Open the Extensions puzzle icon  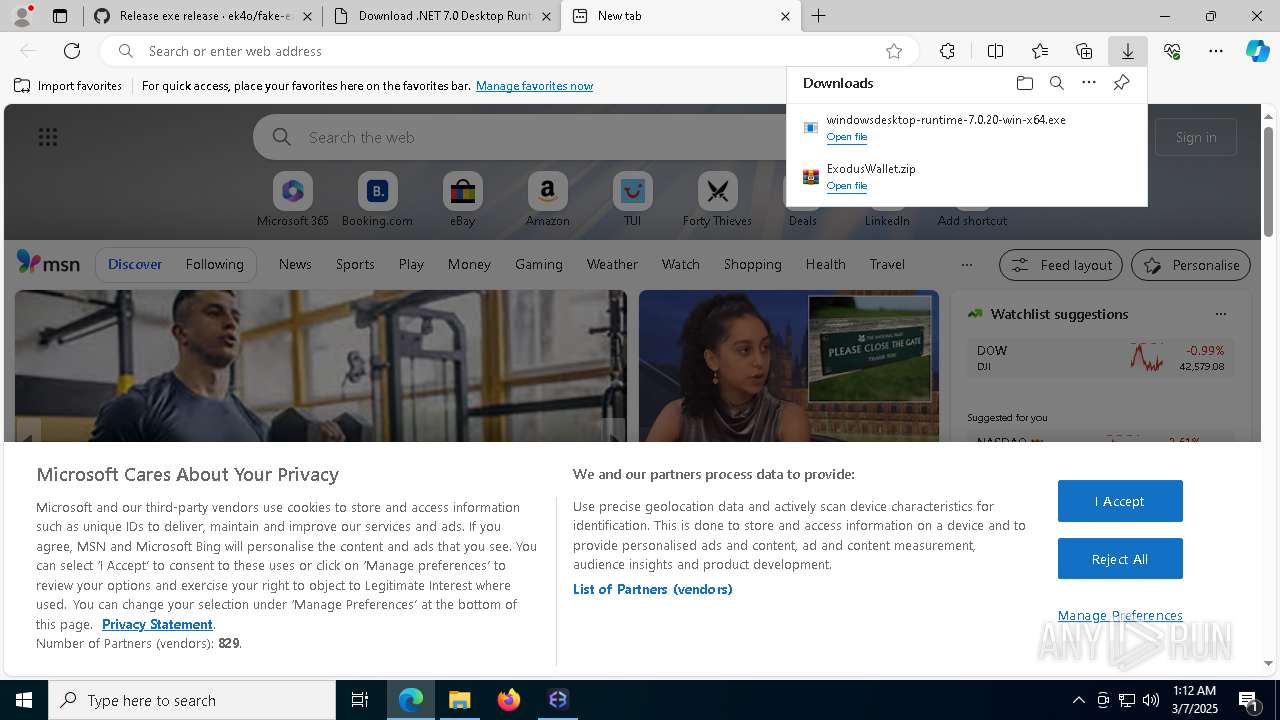[x=947, y=51]
